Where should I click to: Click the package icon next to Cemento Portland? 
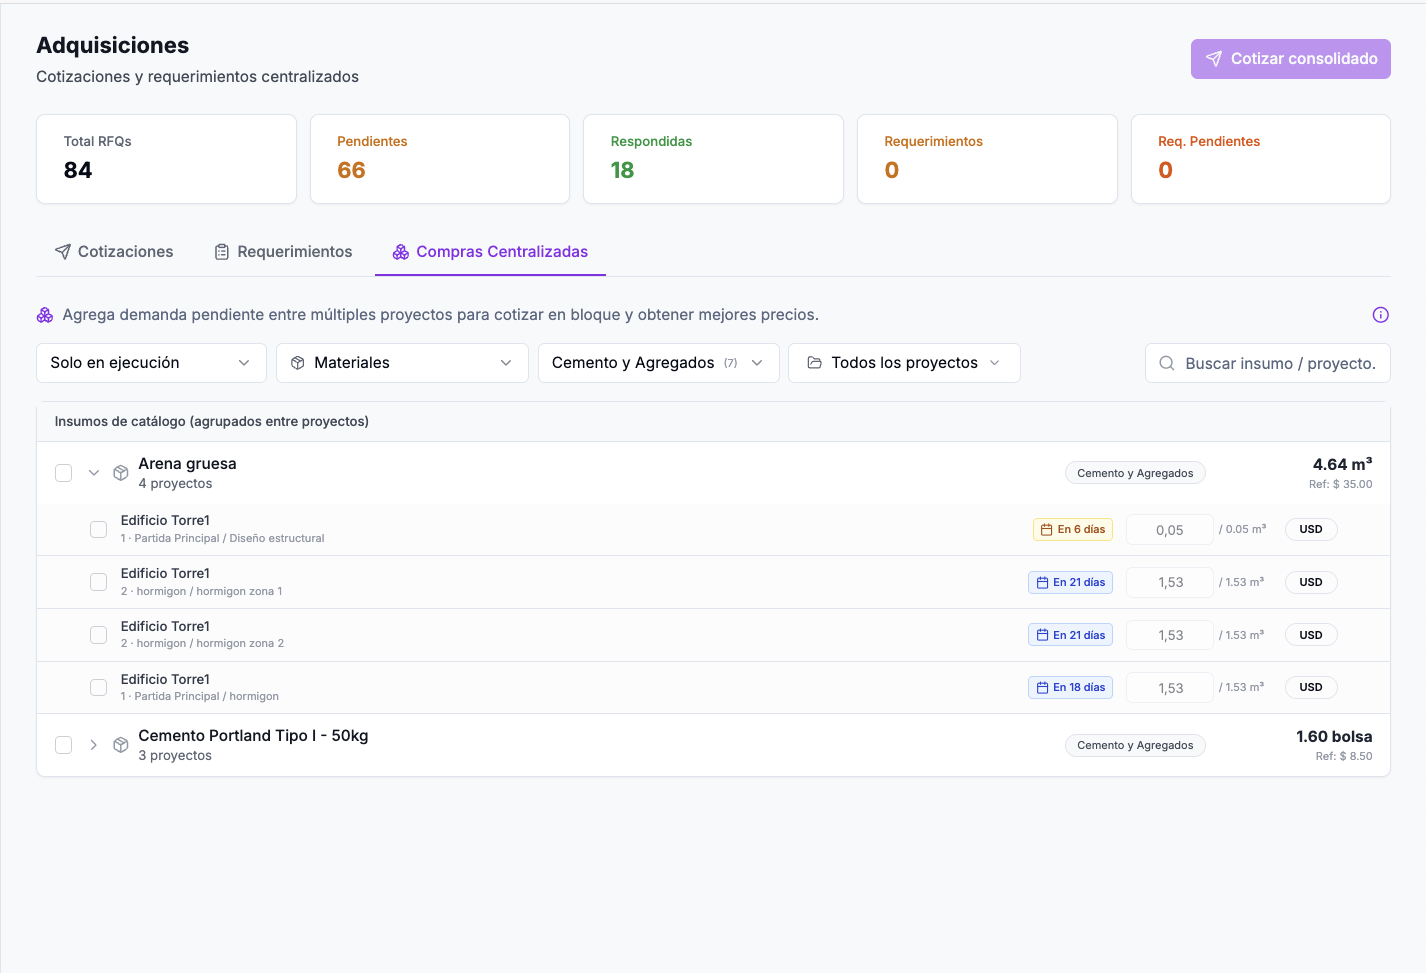point(121,745)
